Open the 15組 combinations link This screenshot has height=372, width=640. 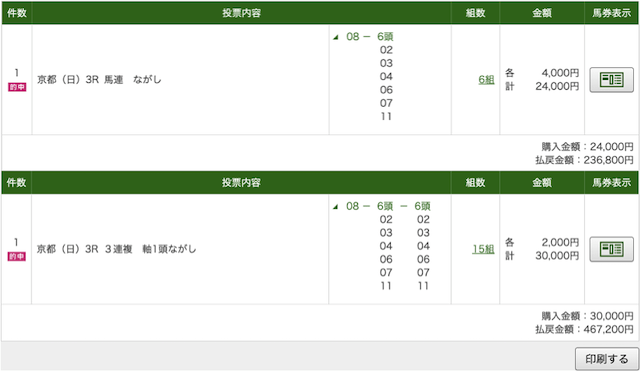(x=483, y=249)
